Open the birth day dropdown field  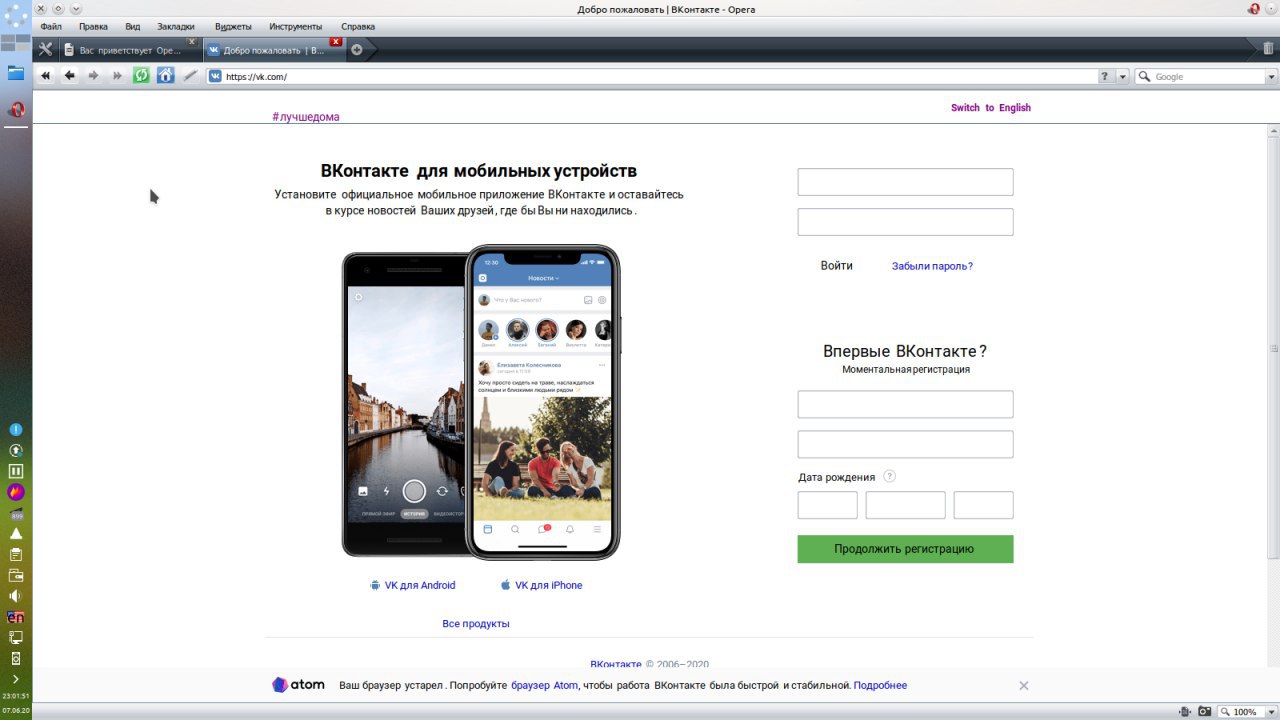point(827,505)
